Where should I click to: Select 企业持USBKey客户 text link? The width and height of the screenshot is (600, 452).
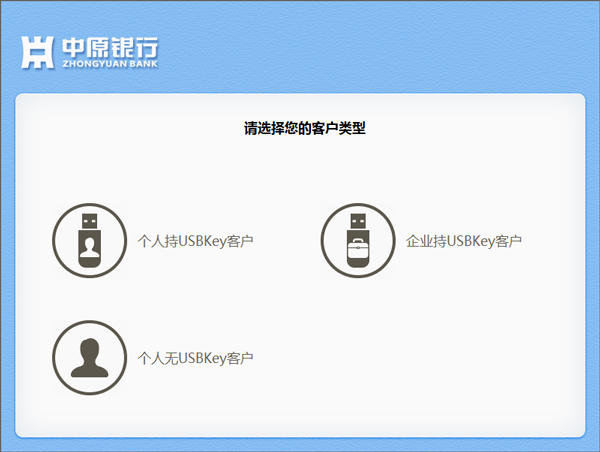tap(464, 241)
